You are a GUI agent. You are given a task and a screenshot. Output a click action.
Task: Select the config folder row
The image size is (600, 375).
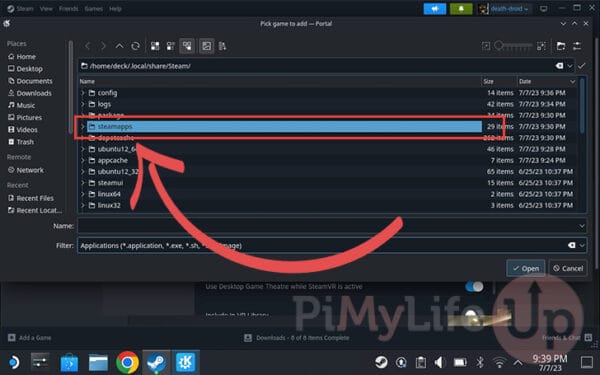click(328, 93)
